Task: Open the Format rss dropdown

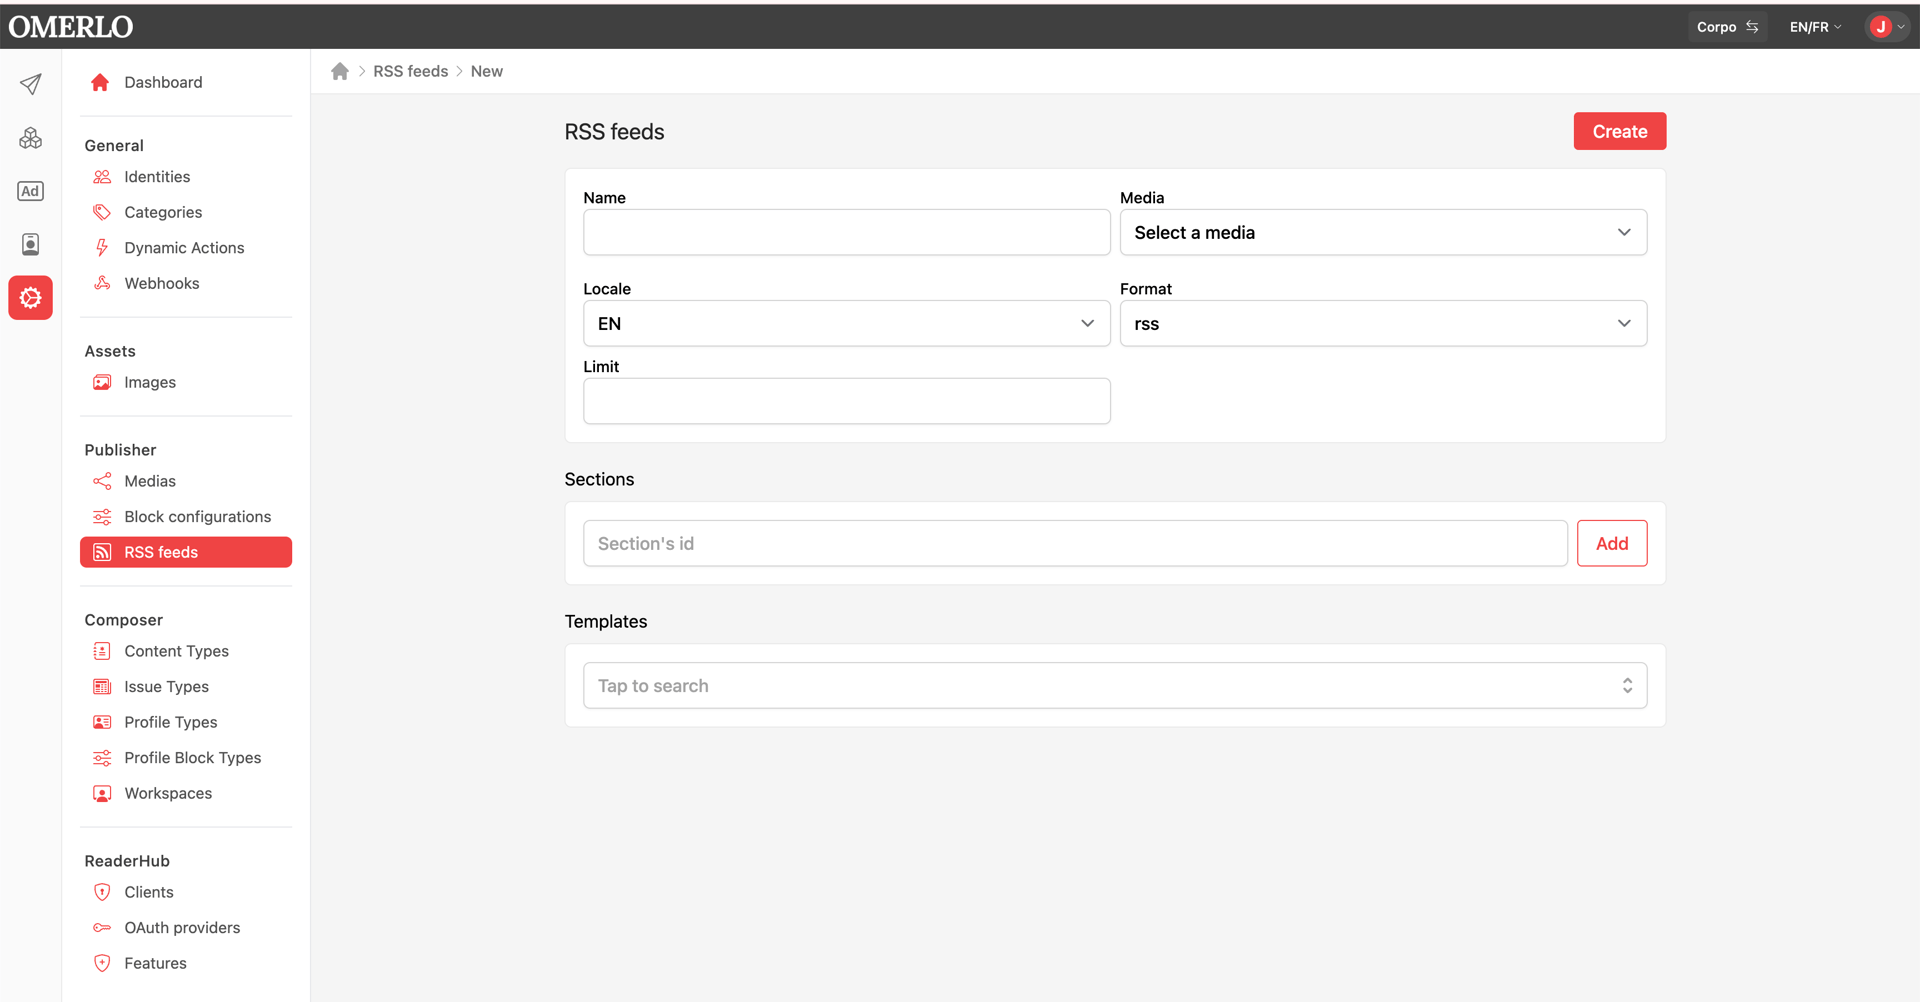Action: coord(1383,323)
